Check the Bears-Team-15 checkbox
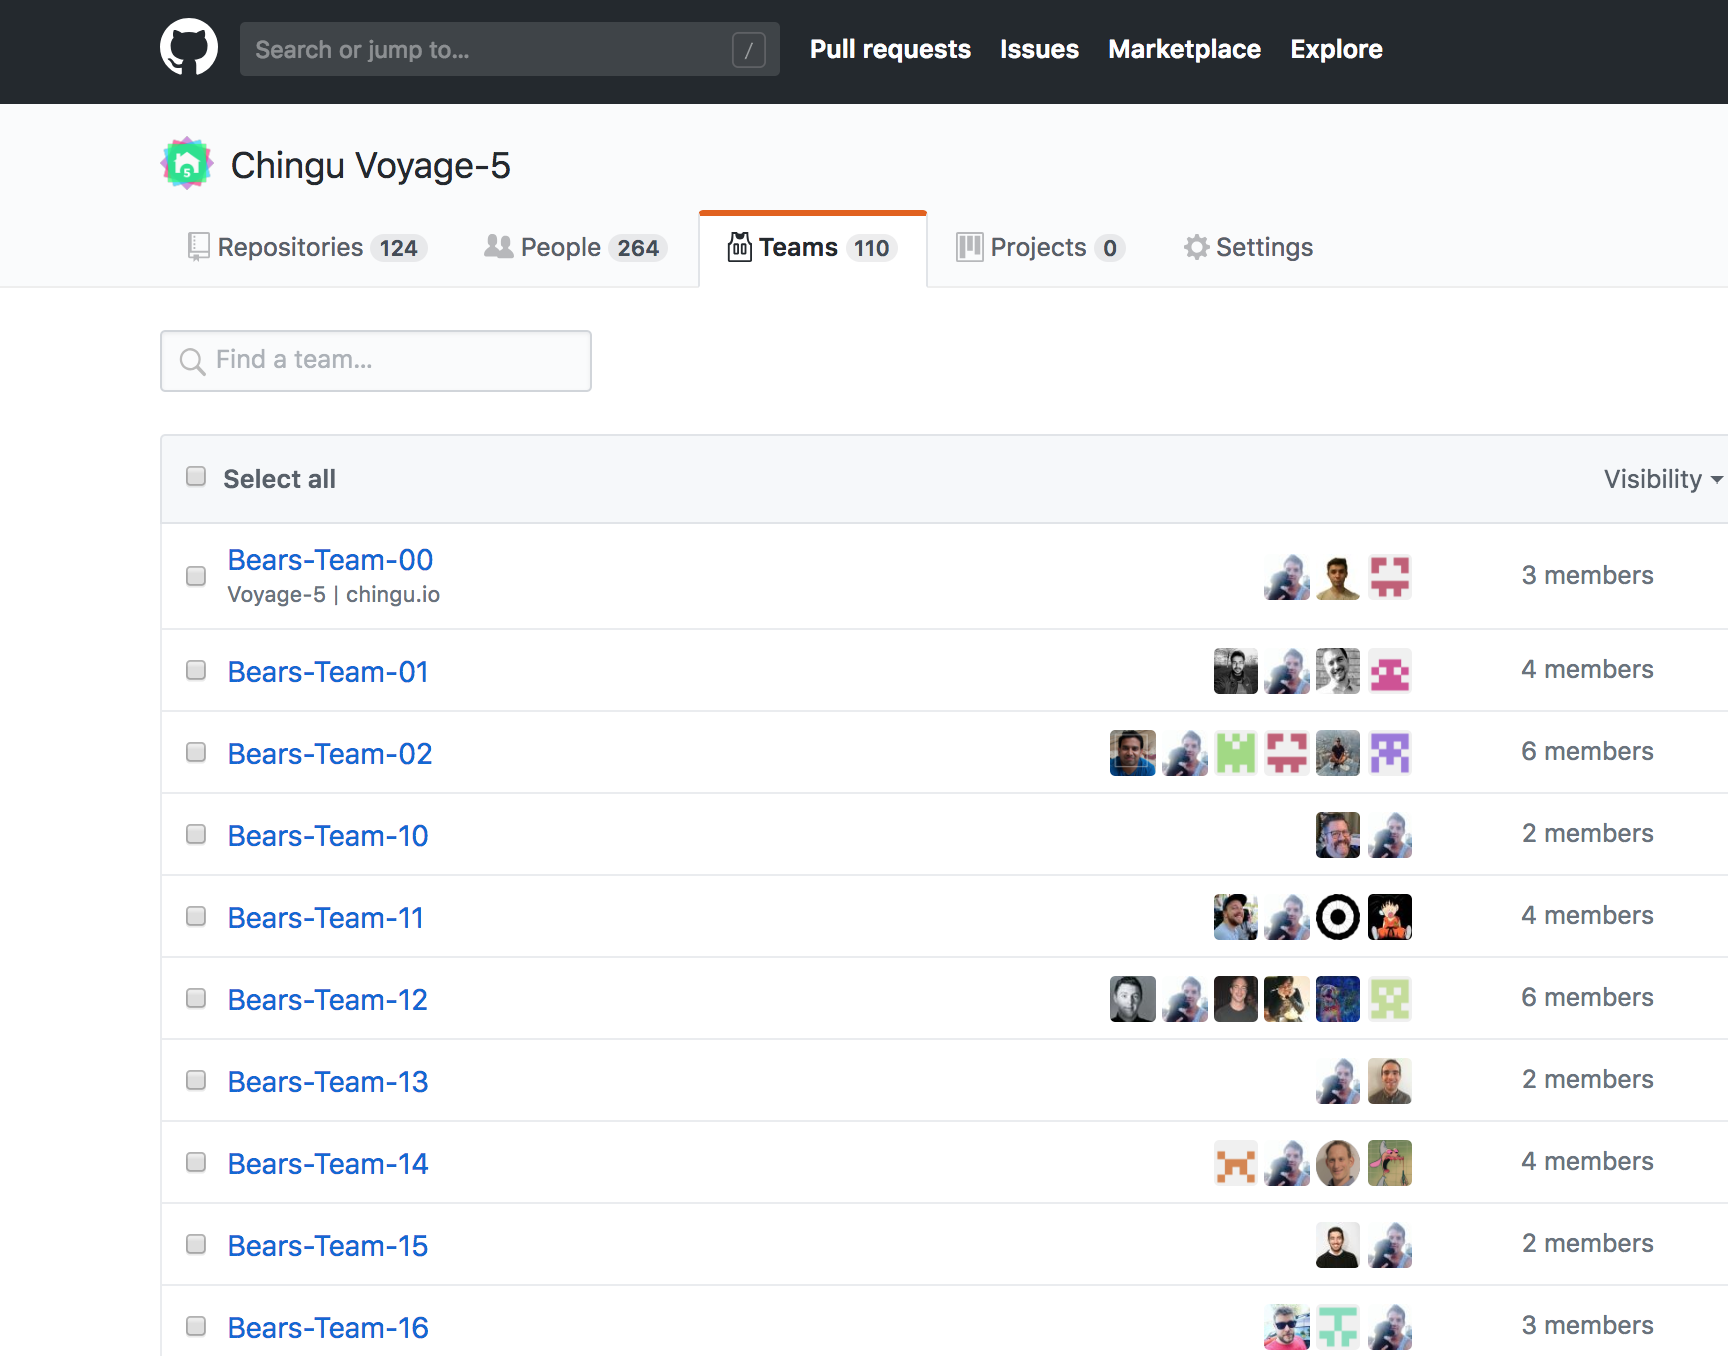This screenshot has height=1356, width=1728. pyautogui.click(x=196, y=1244)
